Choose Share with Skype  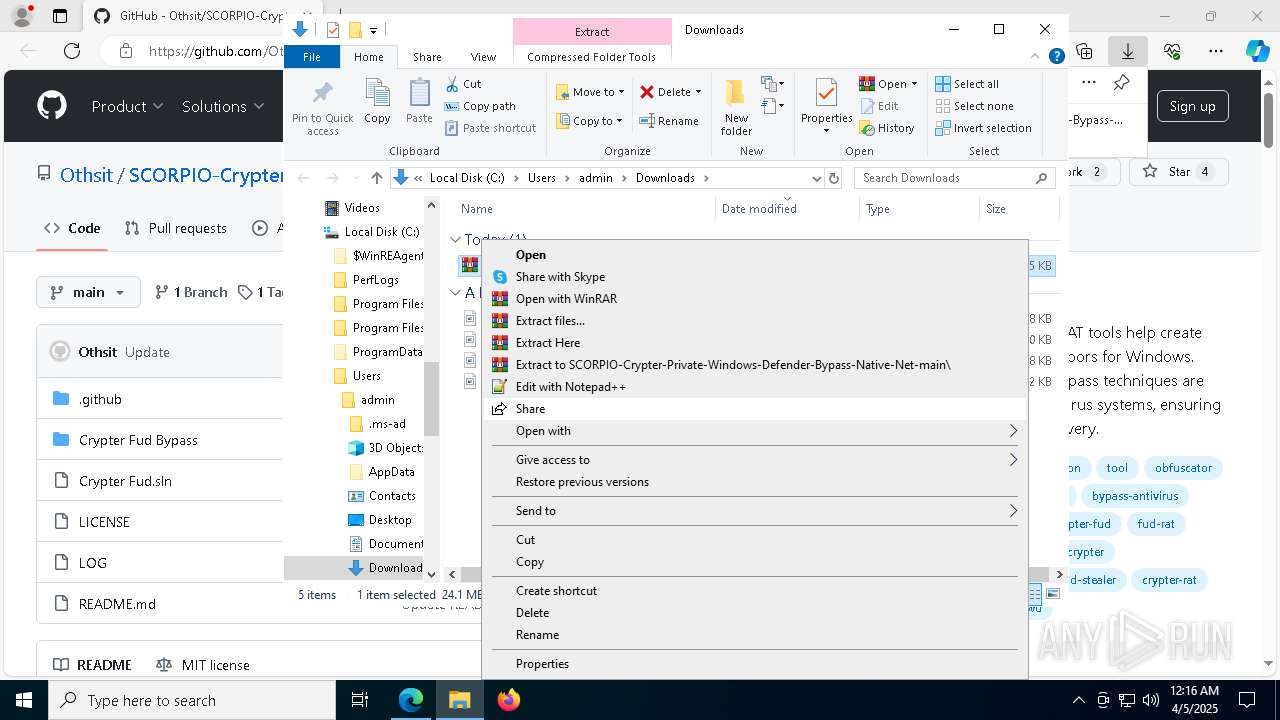coord(755,277)
